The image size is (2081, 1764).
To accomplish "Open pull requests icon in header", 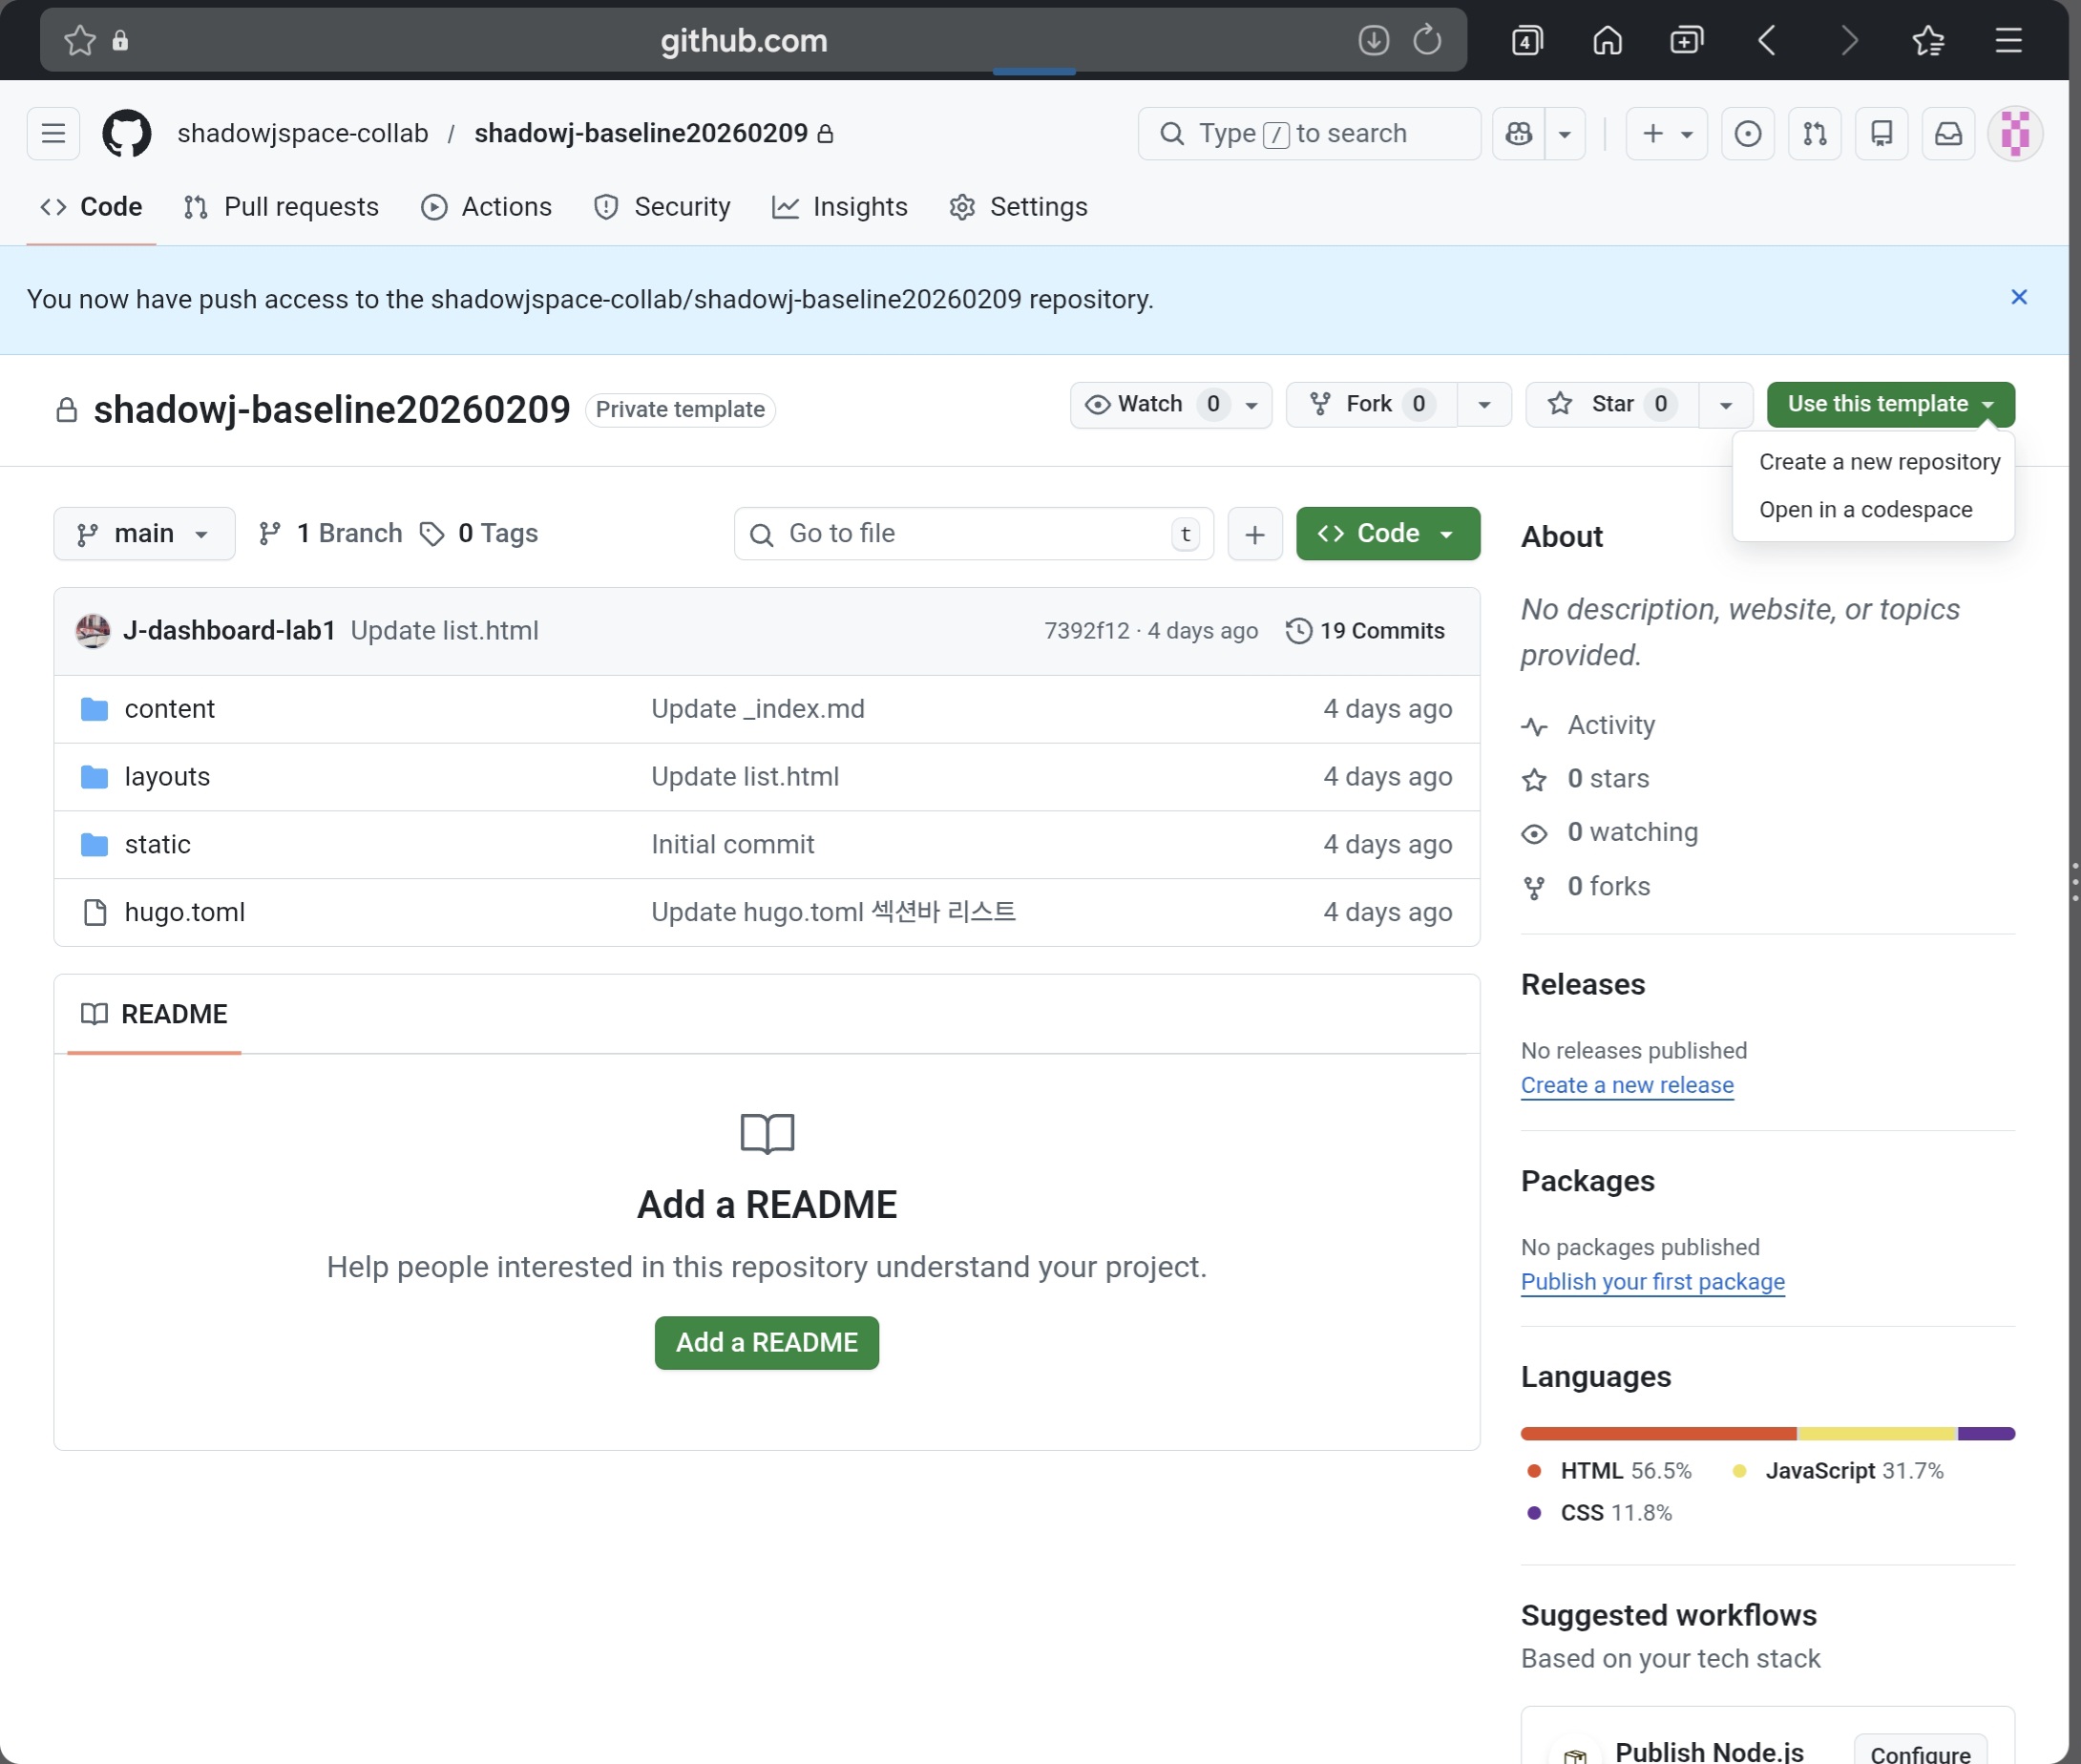I will [x=1814, y=133].
